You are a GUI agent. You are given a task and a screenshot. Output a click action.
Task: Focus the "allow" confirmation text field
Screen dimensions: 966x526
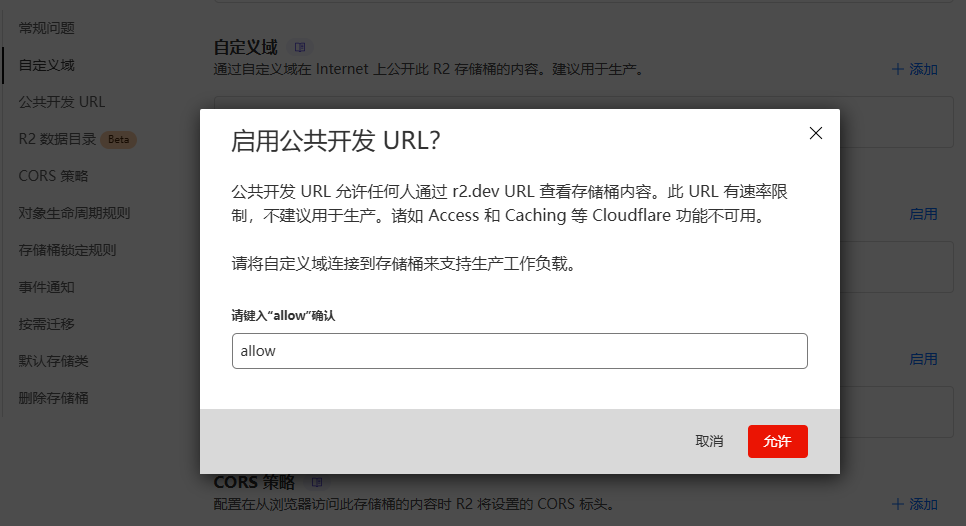pyautogui.click(x=519, y=351)
